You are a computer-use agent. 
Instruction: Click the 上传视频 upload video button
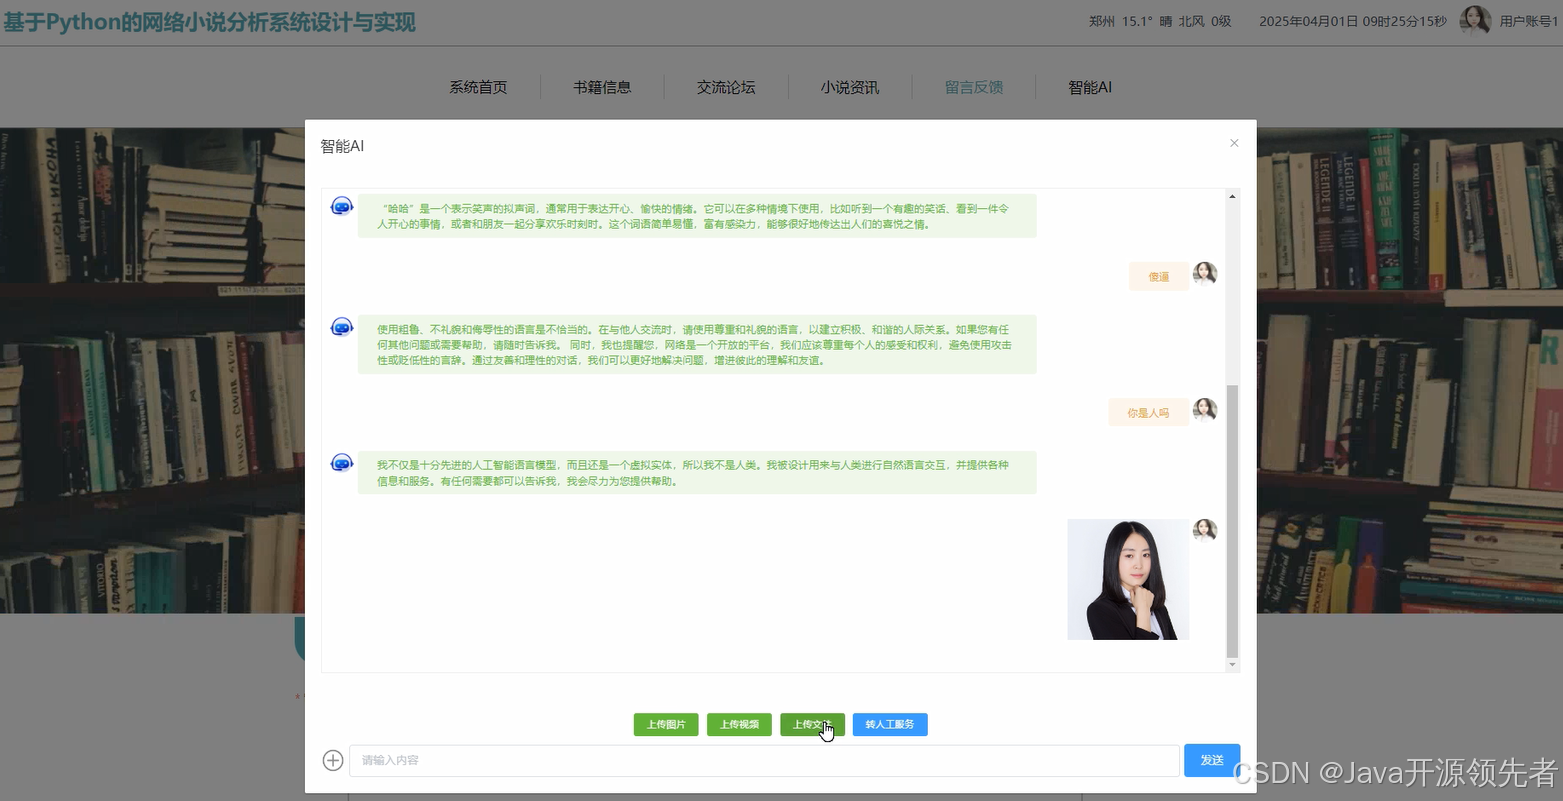(x=739, y=724)
